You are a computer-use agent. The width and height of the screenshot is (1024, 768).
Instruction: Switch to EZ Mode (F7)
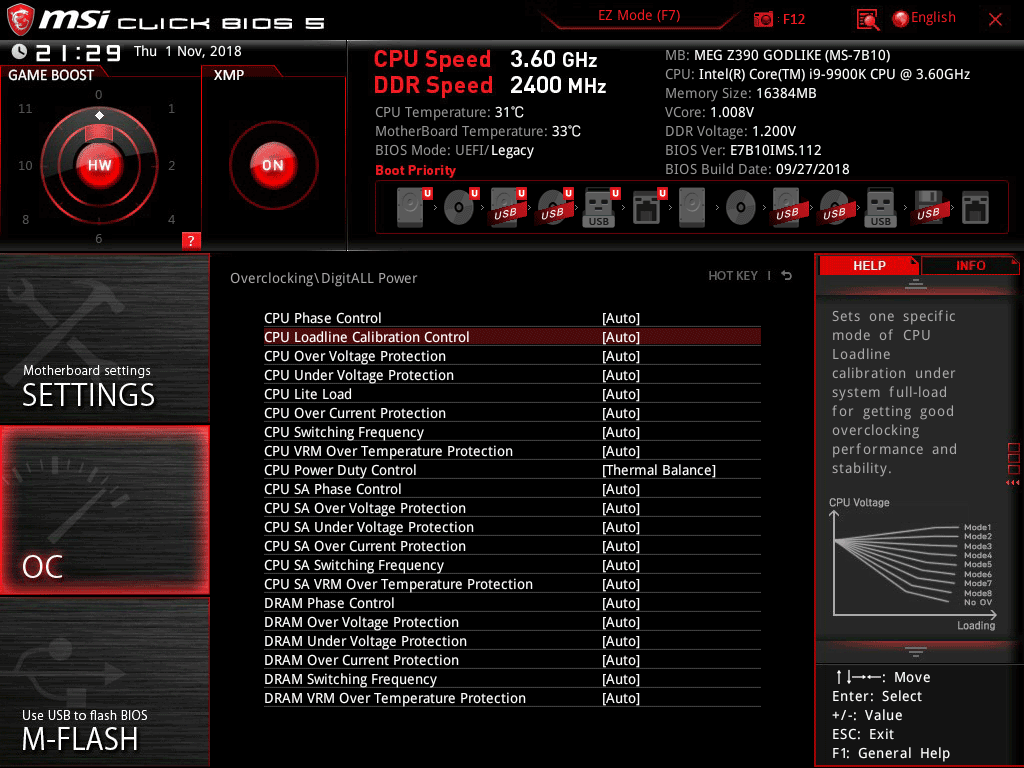pos(639,16)
